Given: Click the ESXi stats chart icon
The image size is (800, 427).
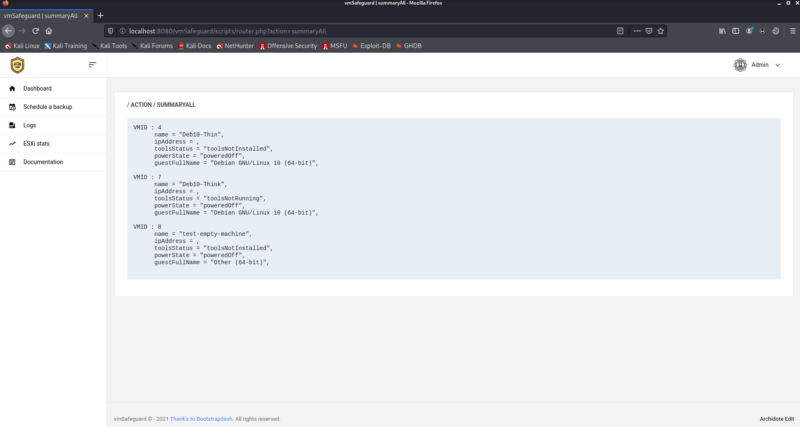Looking at the screenshot, I should (x=12, y=143).
